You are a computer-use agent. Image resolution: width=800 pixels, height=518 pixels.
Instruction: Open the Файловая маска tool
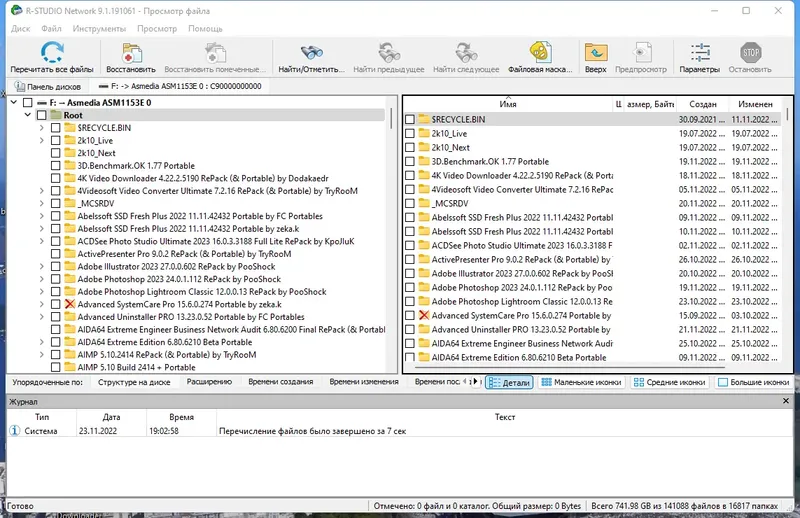click(540, 52)
